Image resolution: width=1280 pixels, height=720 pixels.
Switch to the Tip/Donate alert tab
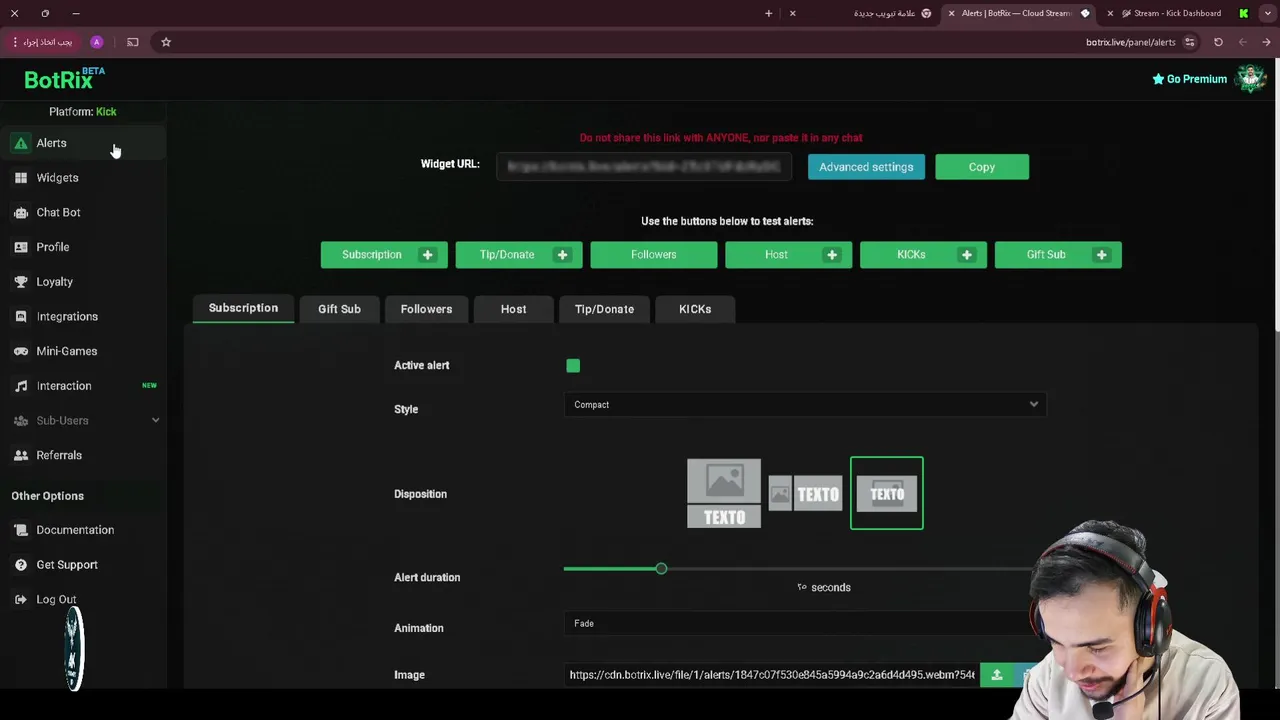pos(604,309)
